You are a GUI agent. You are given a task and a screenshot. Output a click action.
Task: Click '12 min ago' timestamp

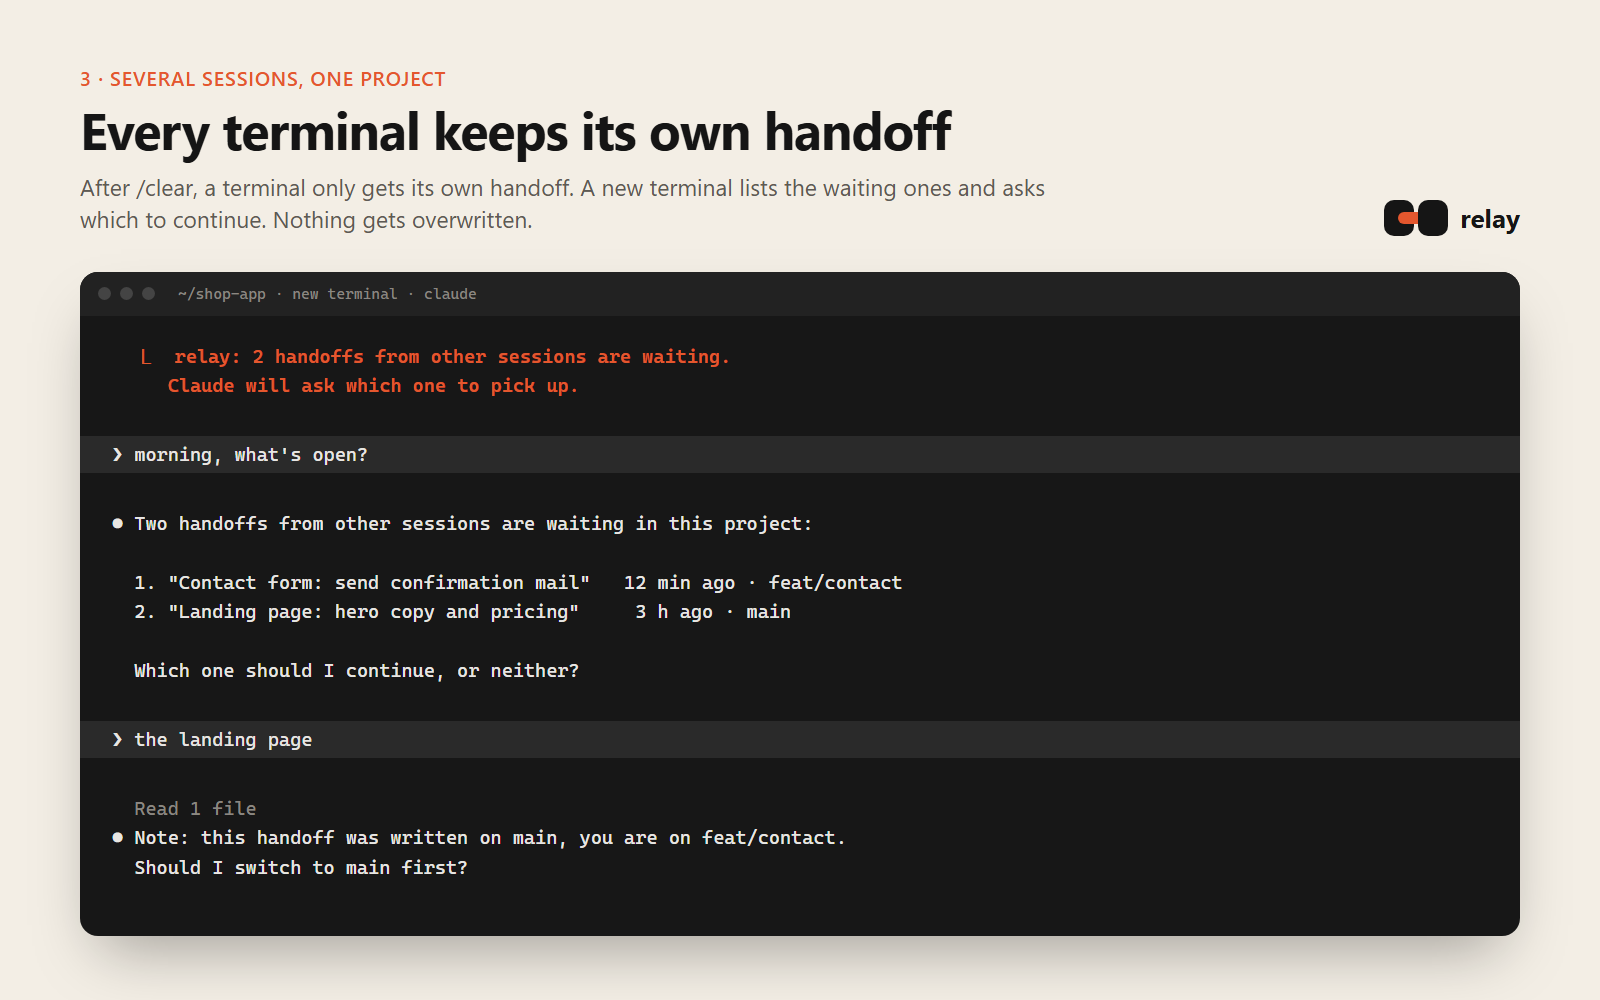pos(679,583)
